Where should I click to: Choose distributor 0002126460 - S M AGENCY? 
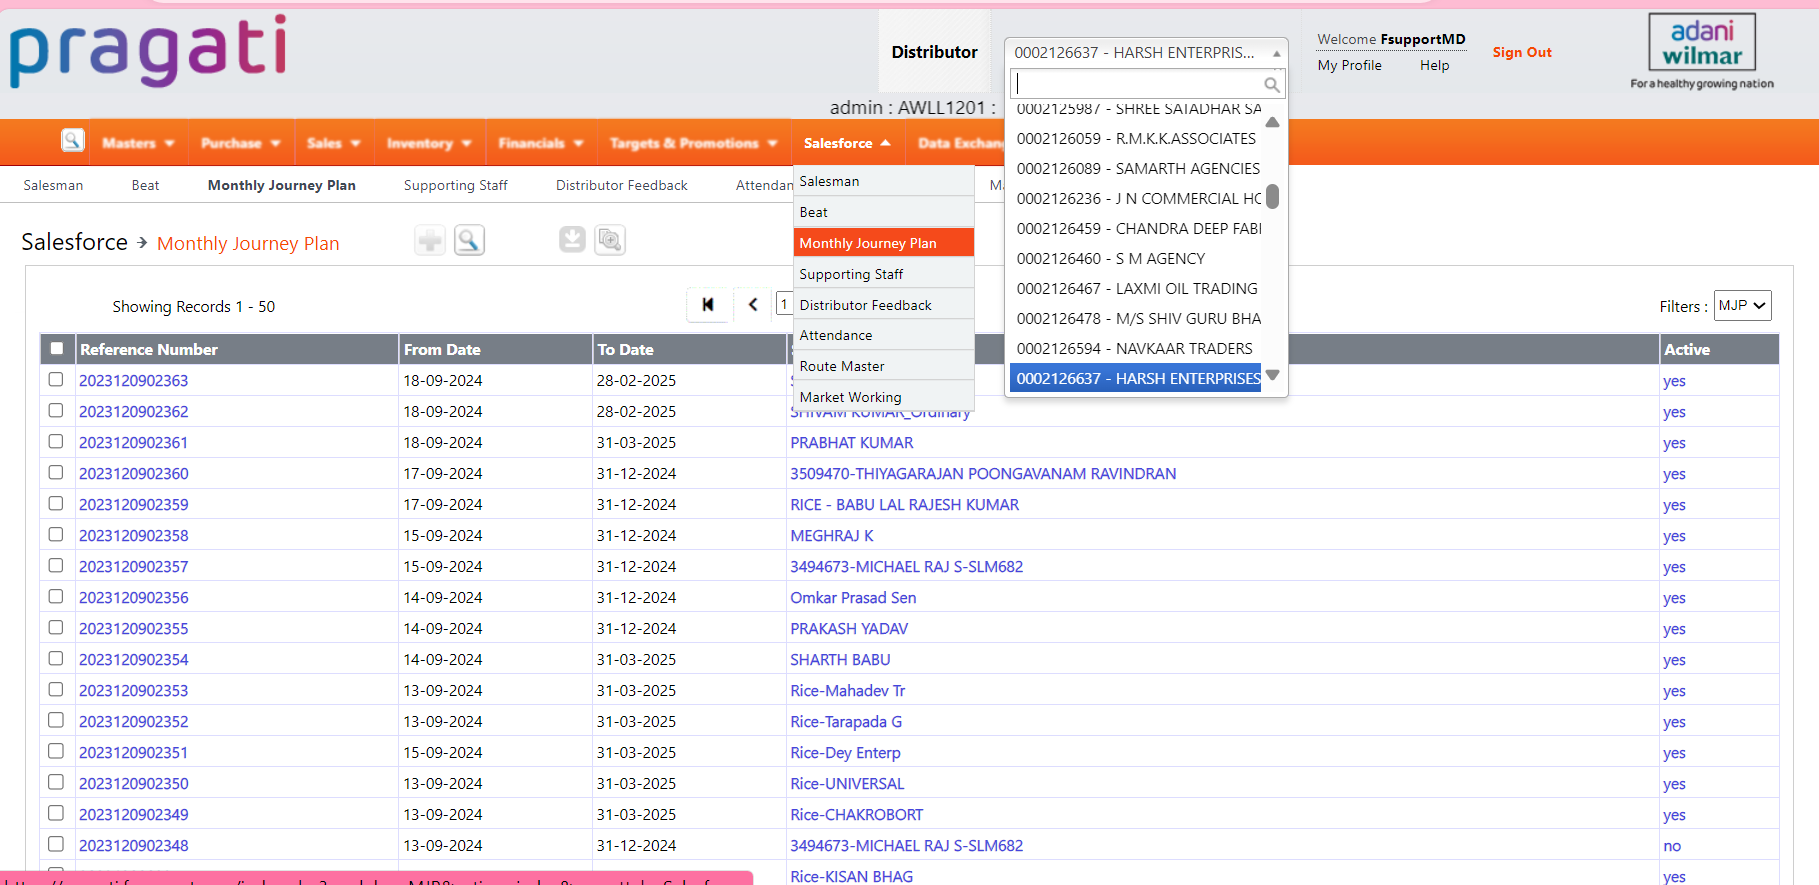click(x=1138, y=258)
